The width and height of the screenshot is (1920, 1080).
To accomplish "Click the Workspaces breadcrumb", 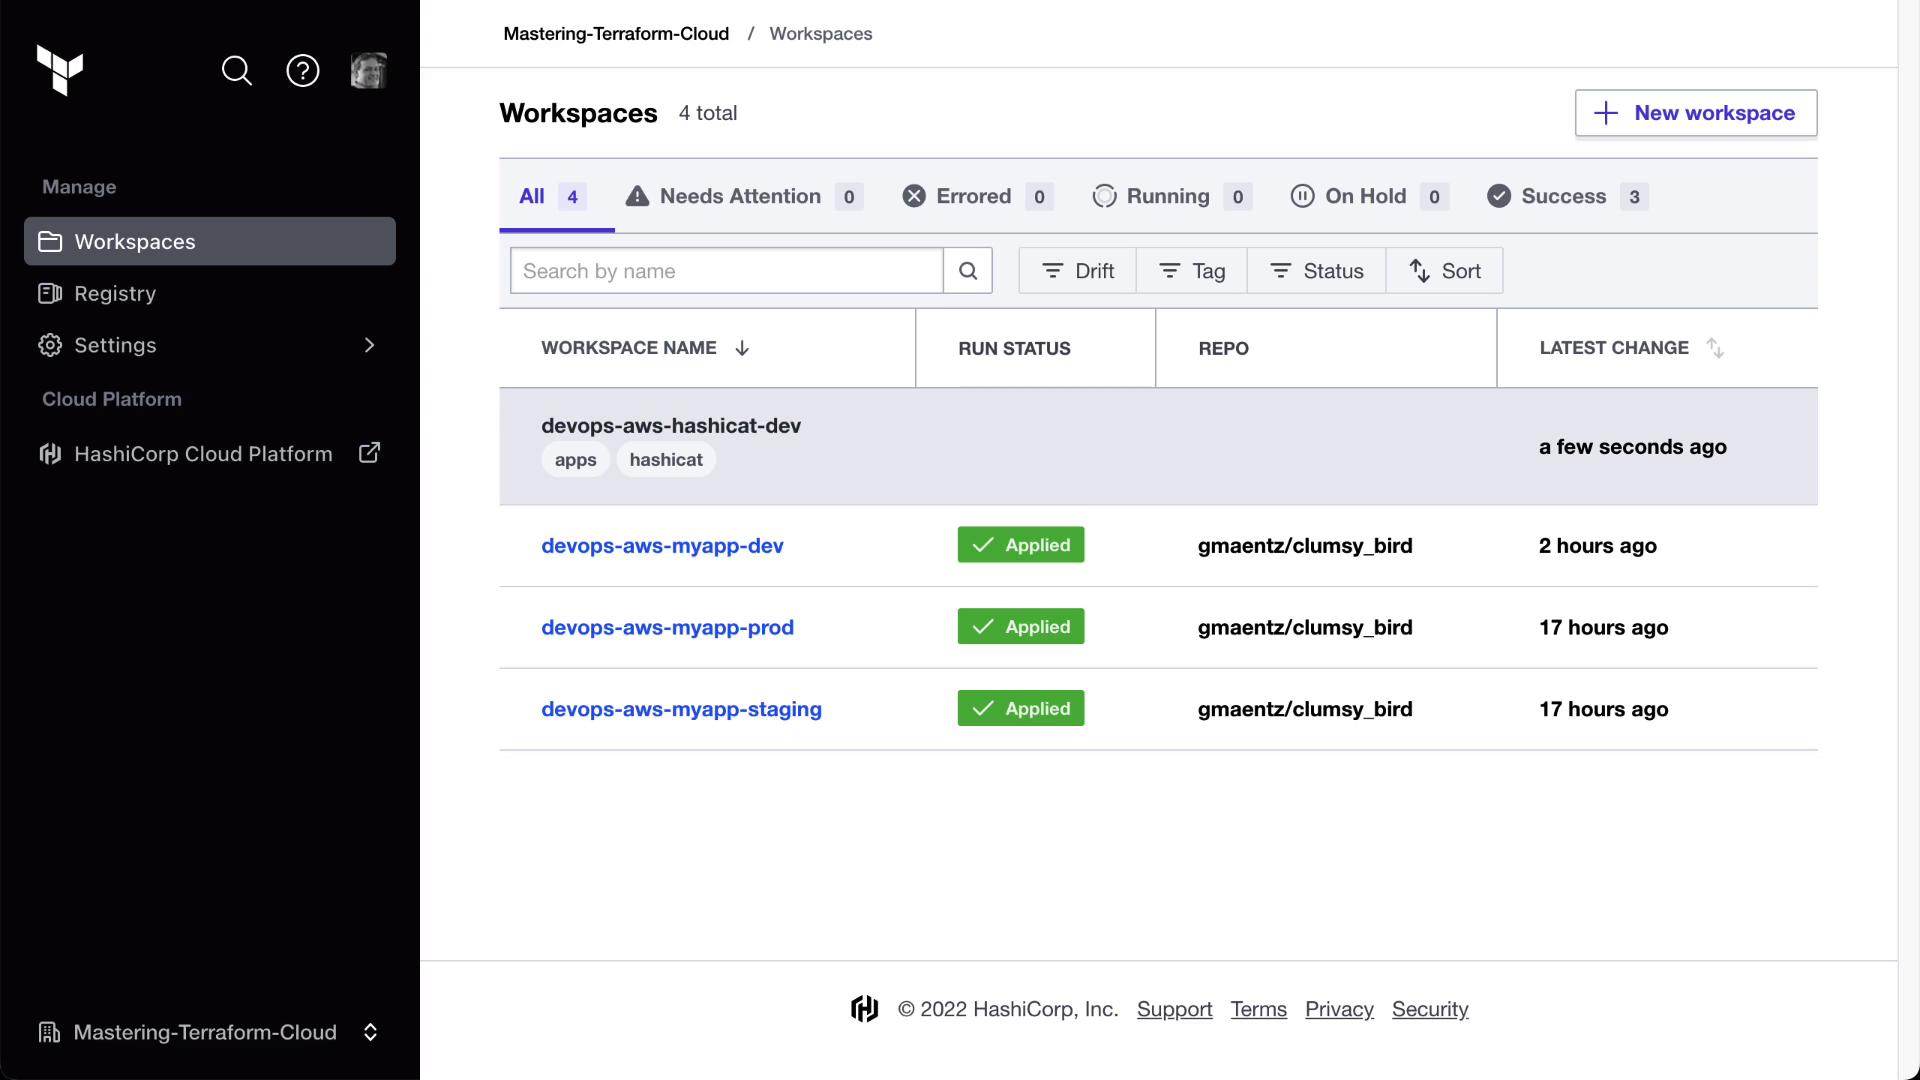I will click(x=821, y=33).
